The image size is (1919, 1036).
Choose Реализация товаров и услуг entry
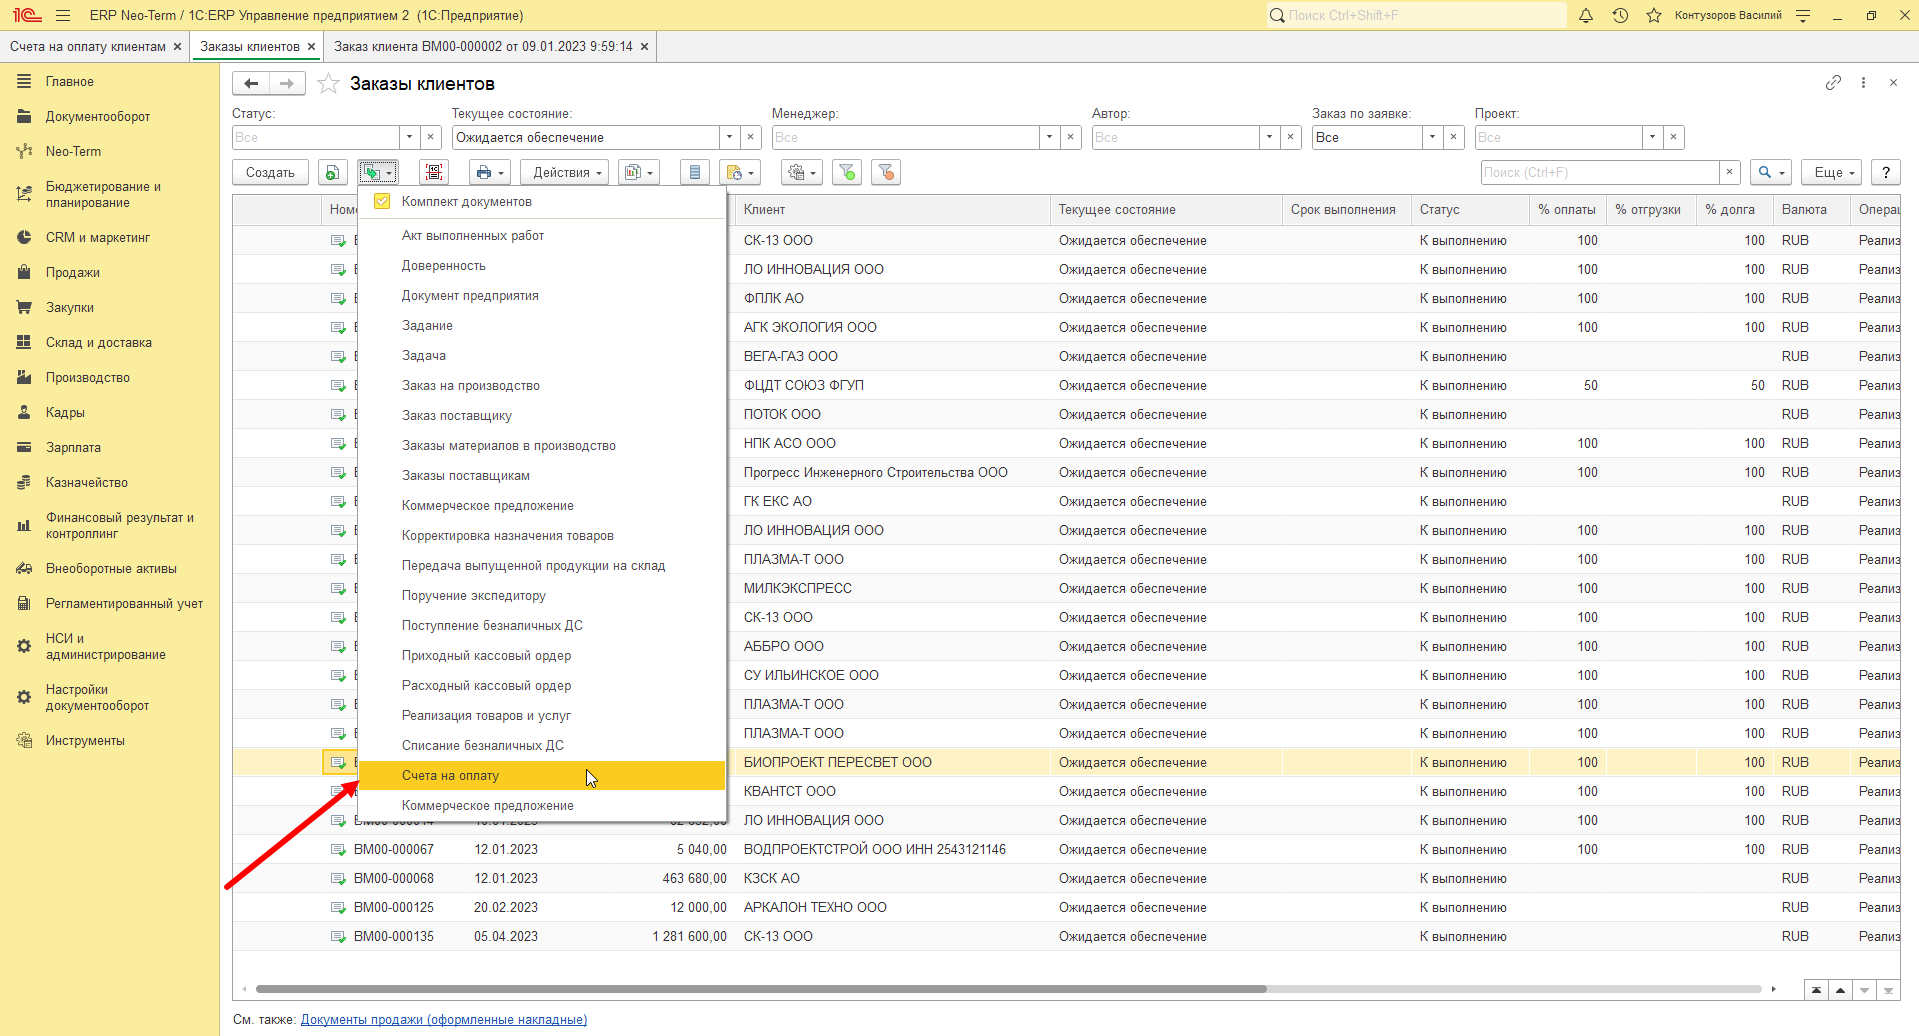click(x=542, y=716)
